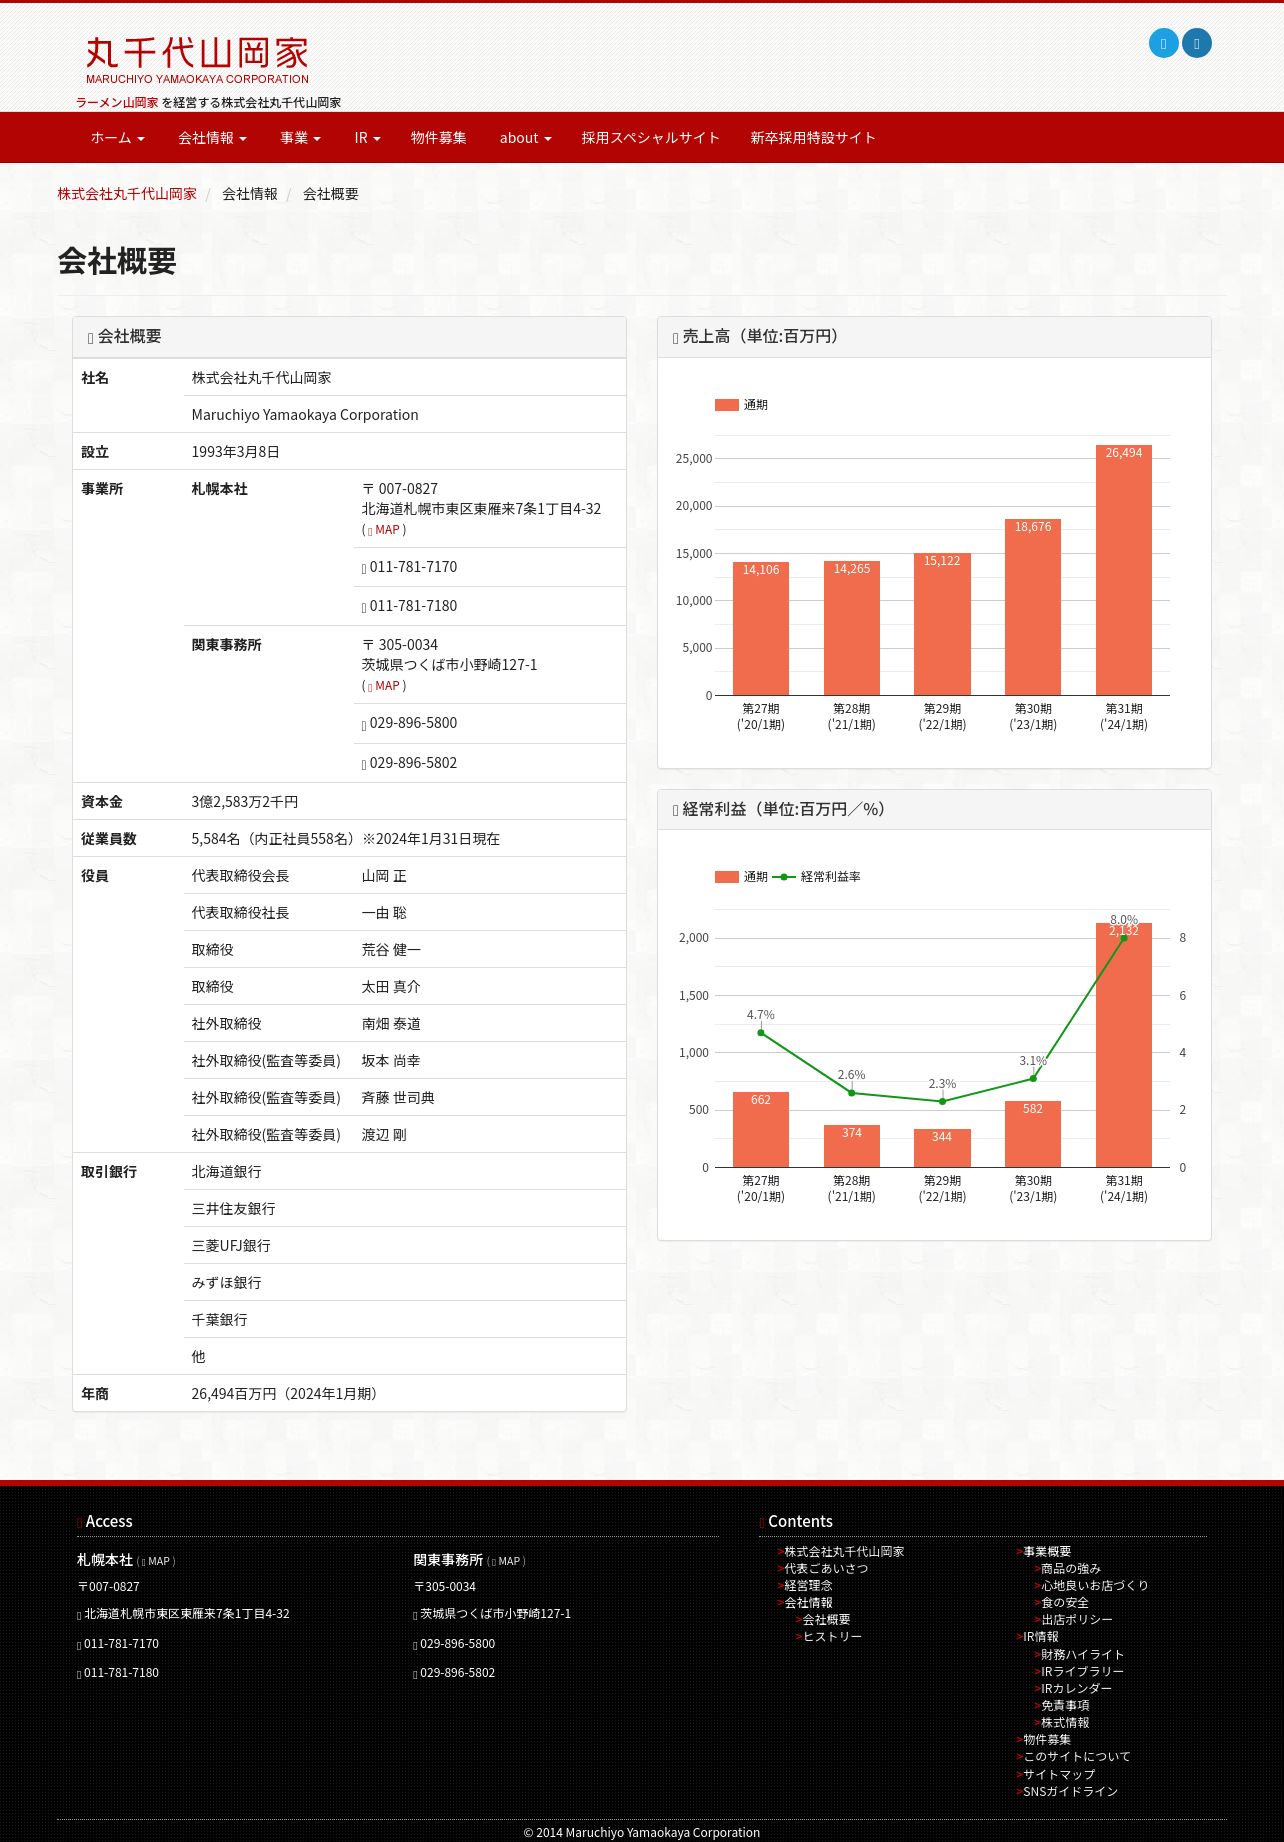Open the about dropdown menu

[x=525, y=138]
